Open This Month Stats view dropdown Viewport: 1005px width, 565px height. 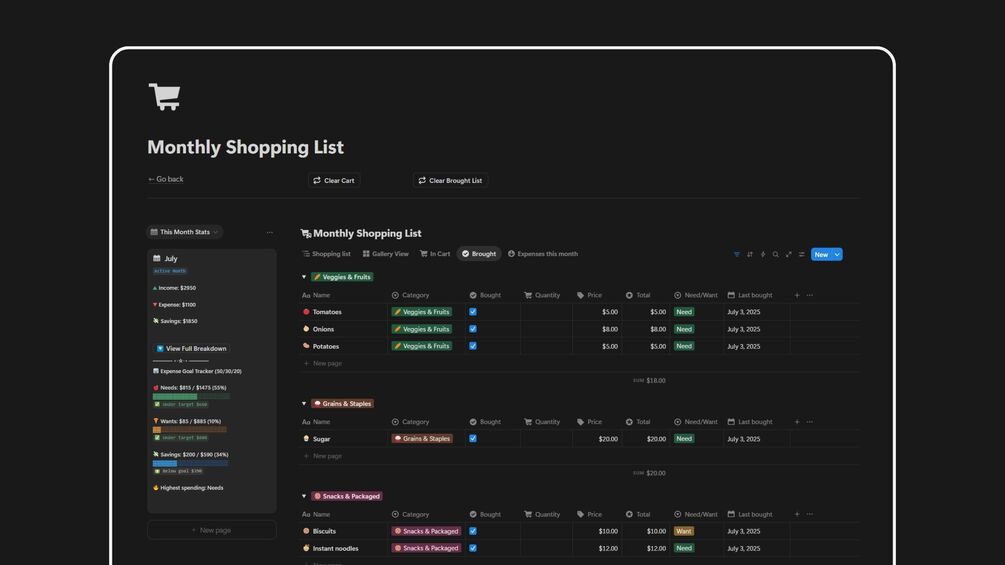[x=185, y=232]
